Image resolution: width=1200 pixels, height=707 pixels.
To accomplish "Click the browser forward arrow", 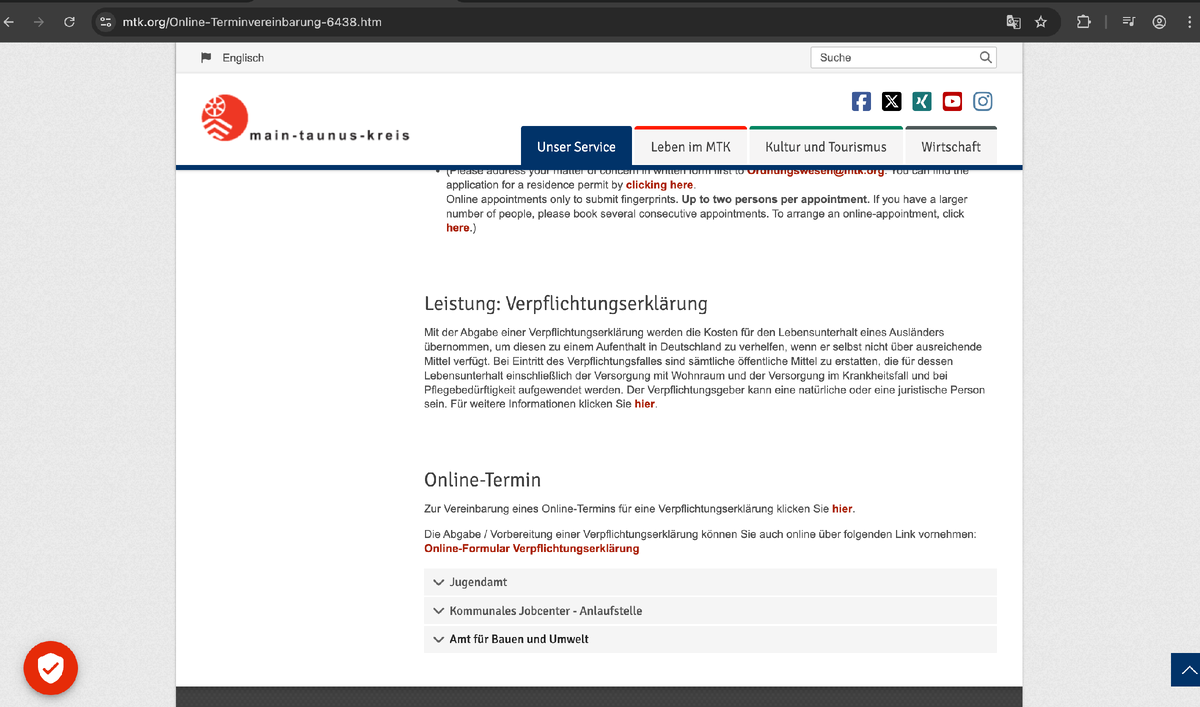I will coord(39,21).
